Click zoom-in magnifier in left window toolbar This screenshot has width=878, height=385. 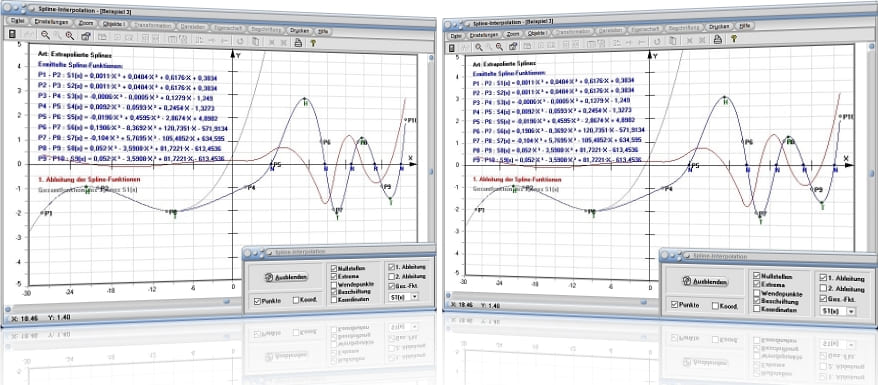point(45,35)
